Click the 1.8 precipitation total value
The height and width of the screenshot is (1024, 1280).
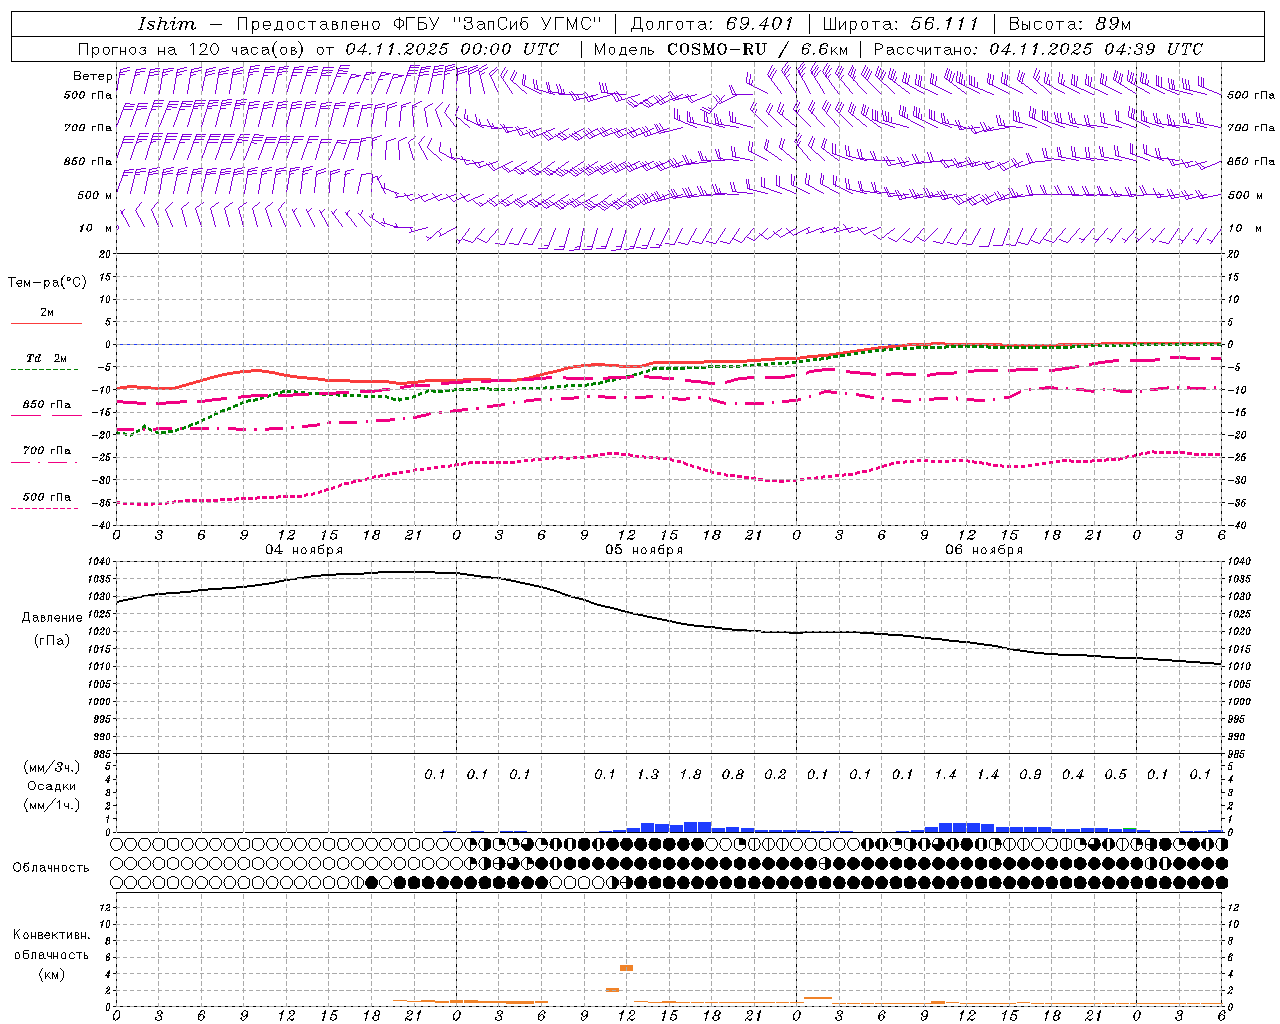coord(690,775)
